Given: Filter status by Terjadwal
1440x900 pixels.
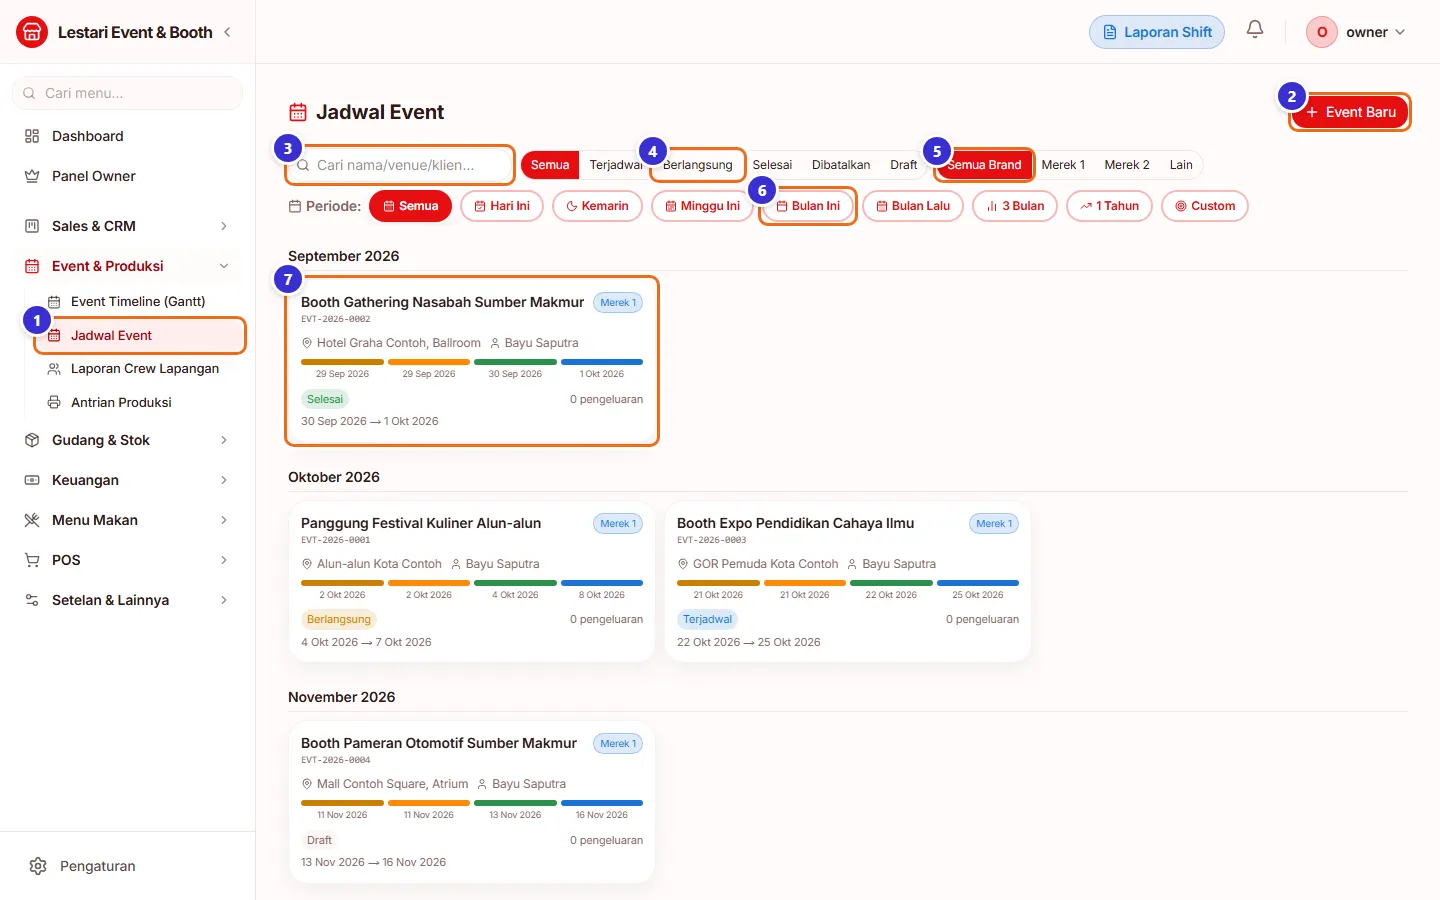Looking at the screenshot, I should tap(616, 165).
